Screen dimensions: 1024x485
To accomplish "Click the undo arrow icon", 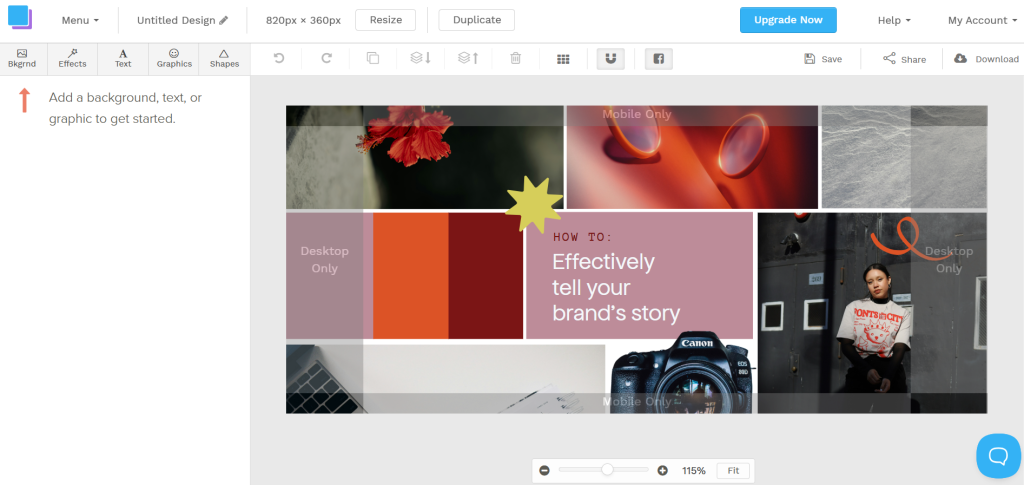I will click(279, 59).
